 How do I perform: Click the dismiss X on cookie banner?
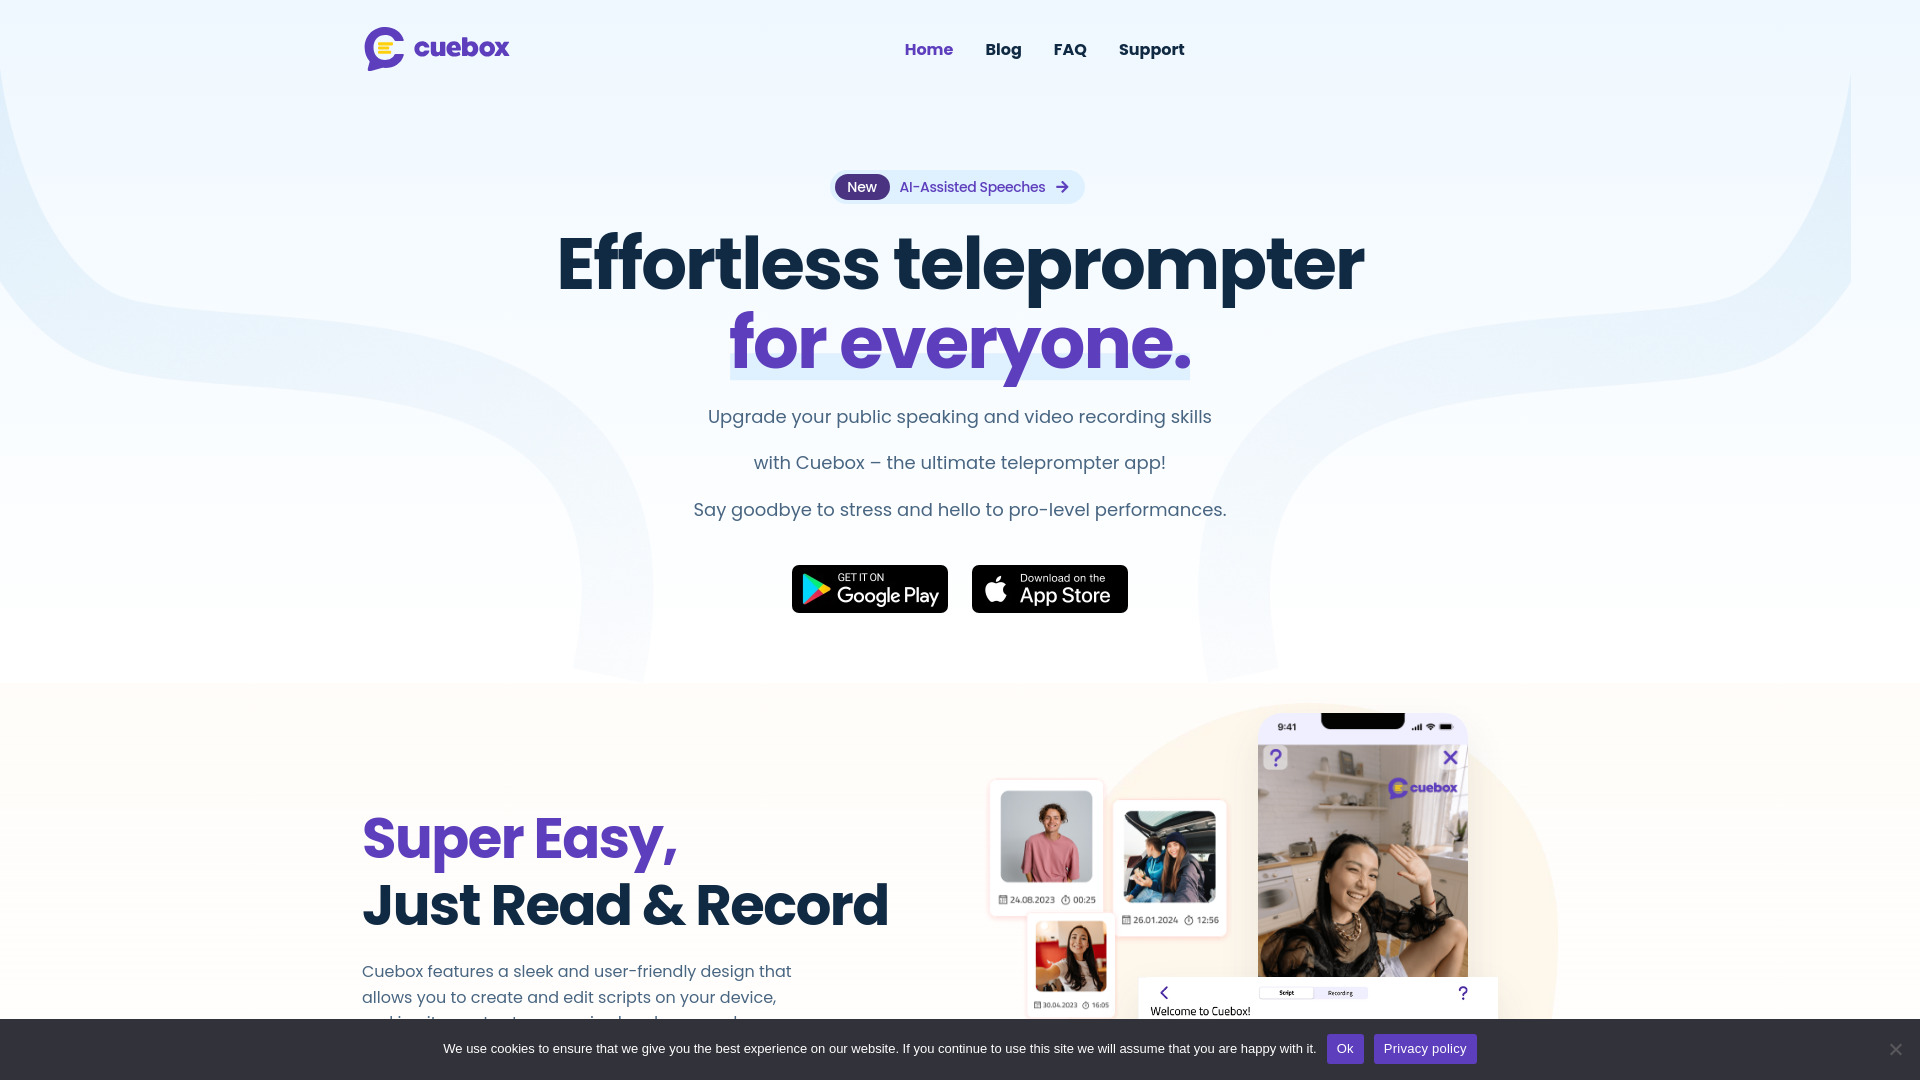[x=1896, y=1048]
